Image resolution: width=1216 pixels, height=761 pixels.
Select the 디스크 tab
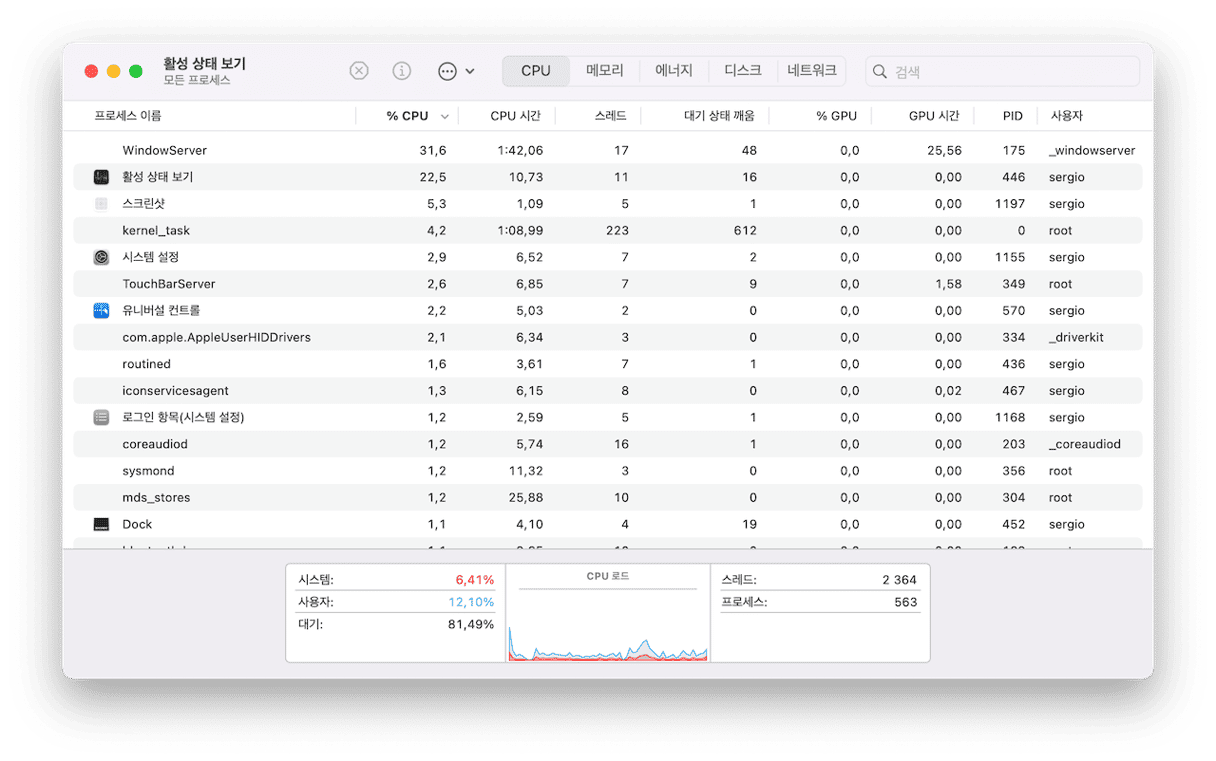pos(743,71)
